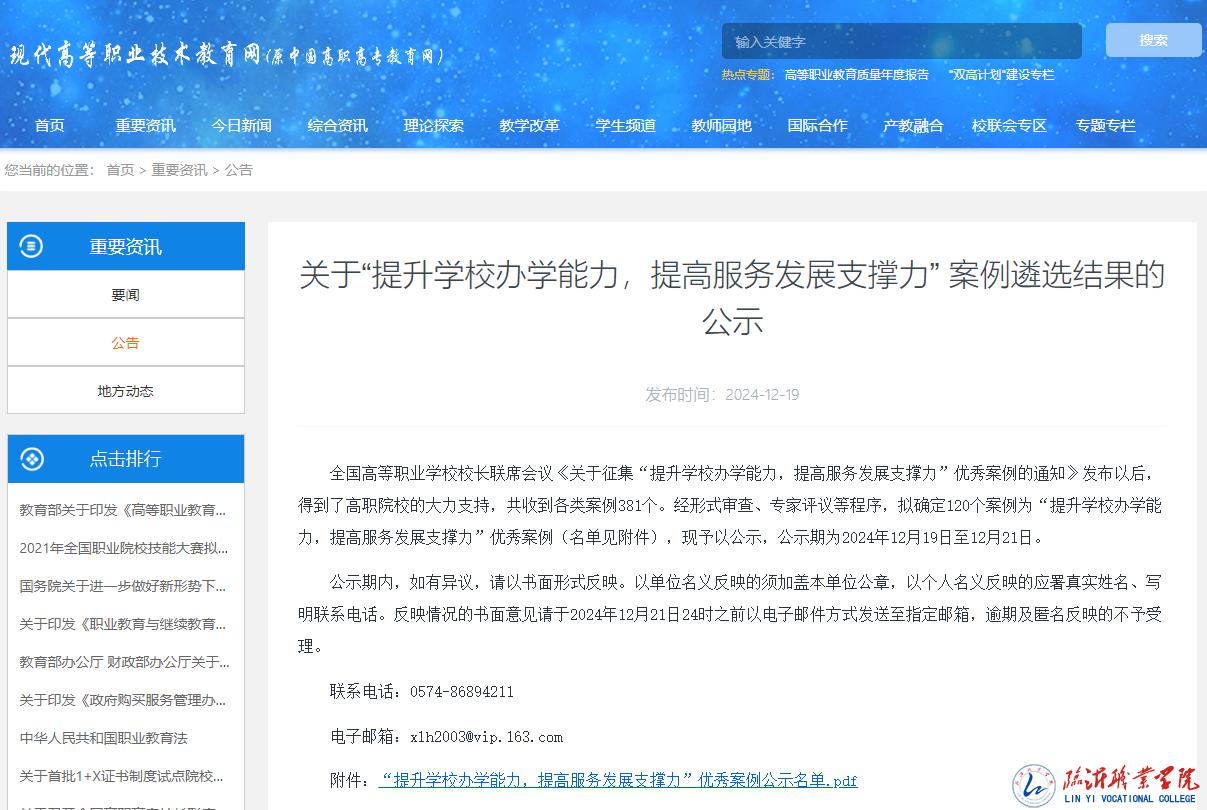This screenshot has height=810, width=1207.
Task: Go to 今日新闻 in the navigation bar
Action: pos(241,126)
